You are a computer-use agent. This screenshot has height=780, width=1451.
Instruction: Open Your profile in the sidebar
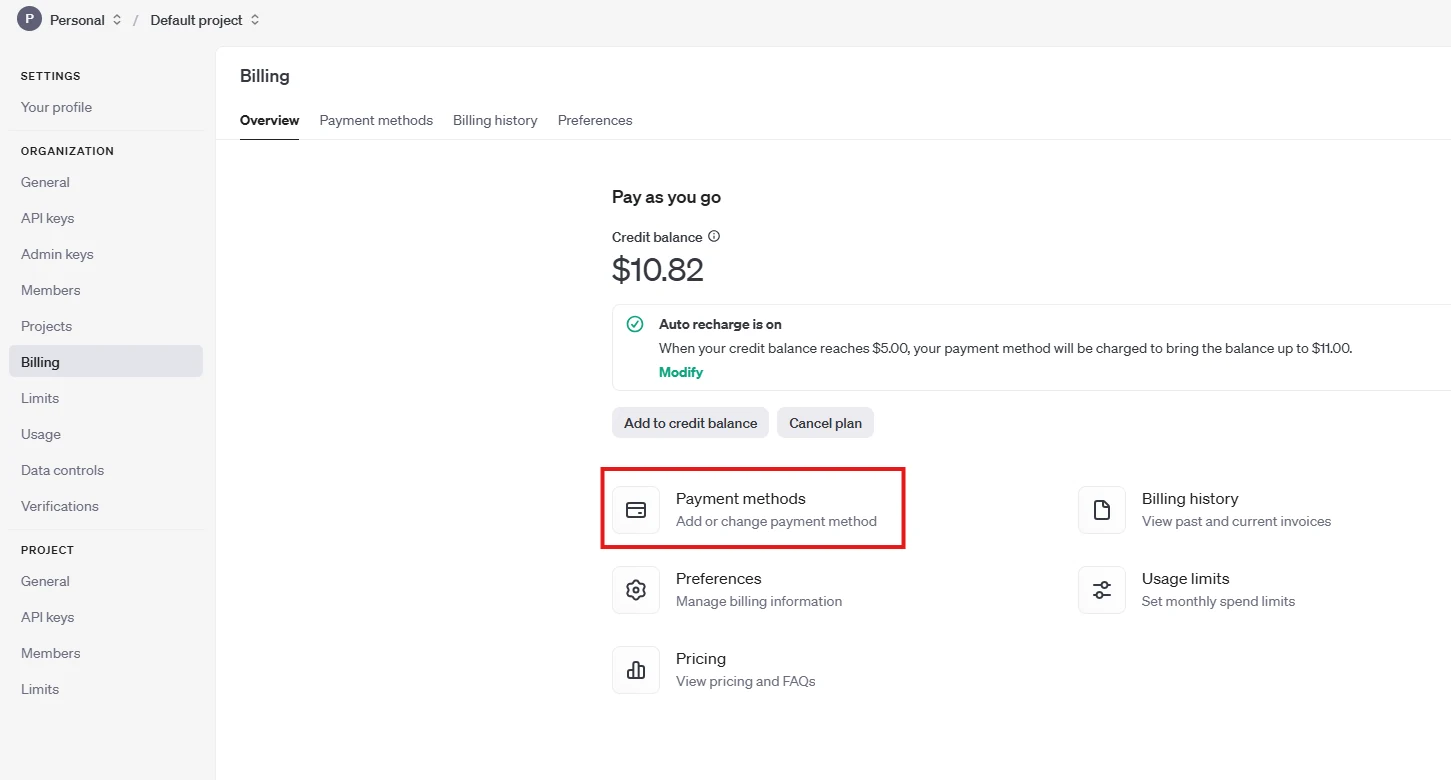pos(56,107)
